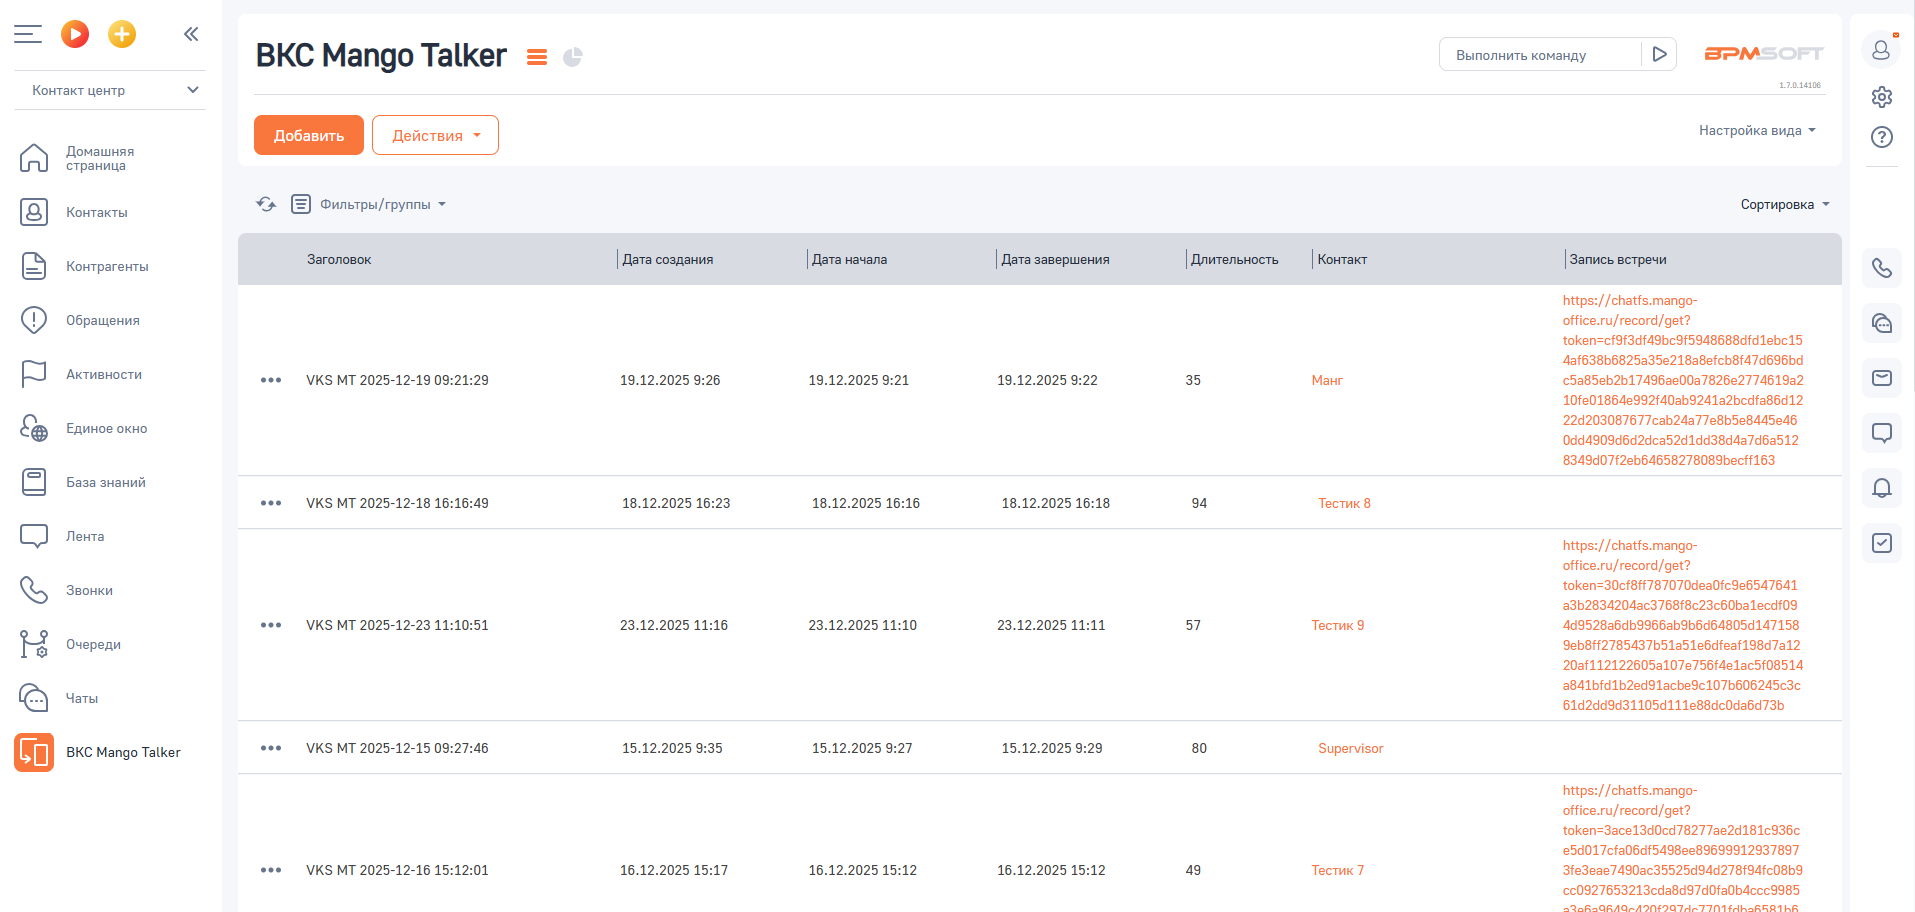This screenshot has width=1915, height=912.
Task: Open the email panel in right sidebar
Action: point(1882,378)
